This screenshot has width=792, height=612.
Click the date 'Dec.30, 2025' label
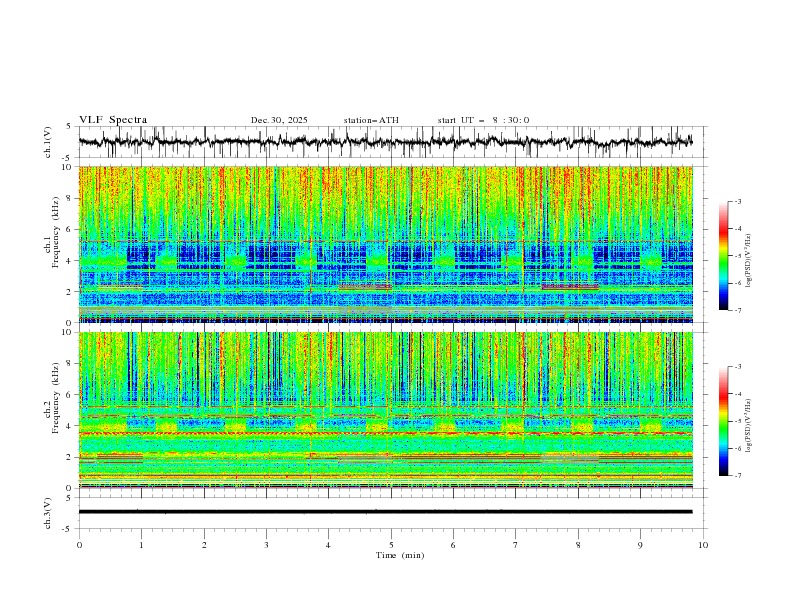pos(279,120)
